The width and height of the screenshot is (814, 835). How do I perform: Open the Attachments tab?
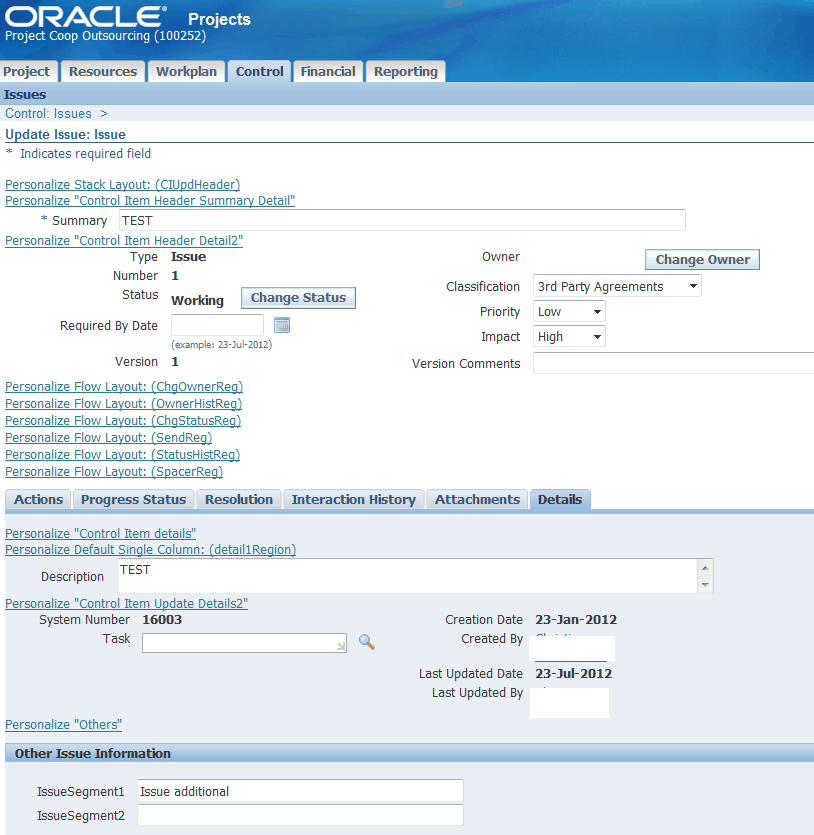[x=477, y=499]
